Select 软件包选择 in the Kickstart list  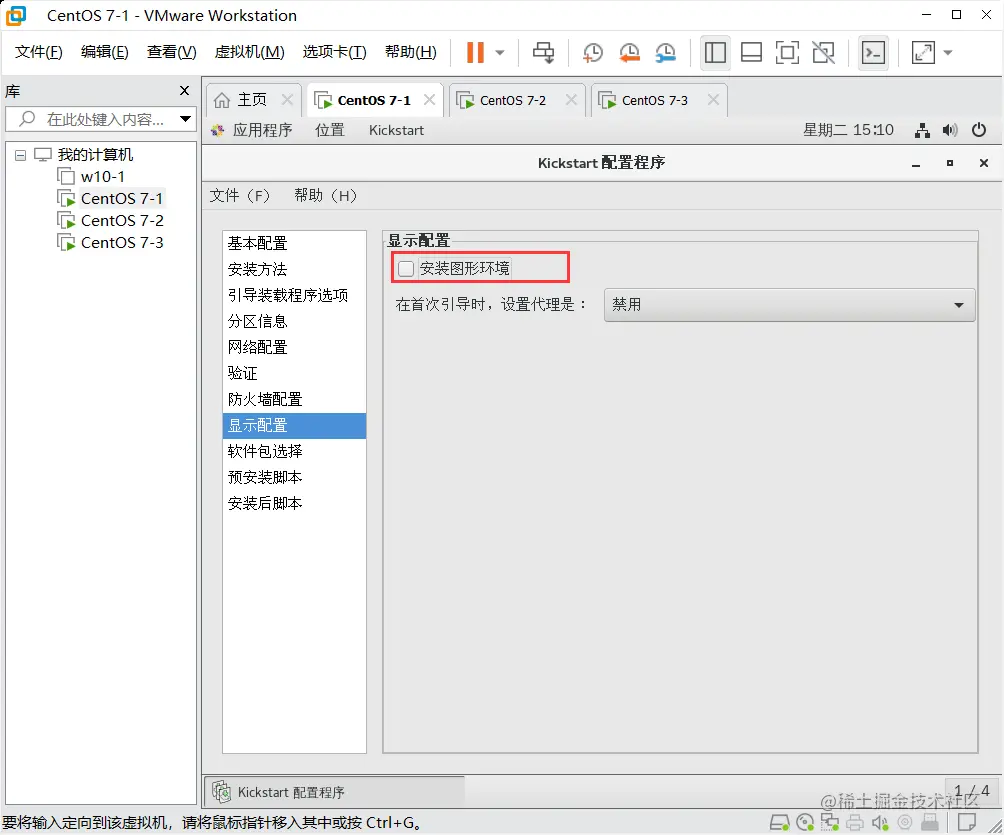295,451
